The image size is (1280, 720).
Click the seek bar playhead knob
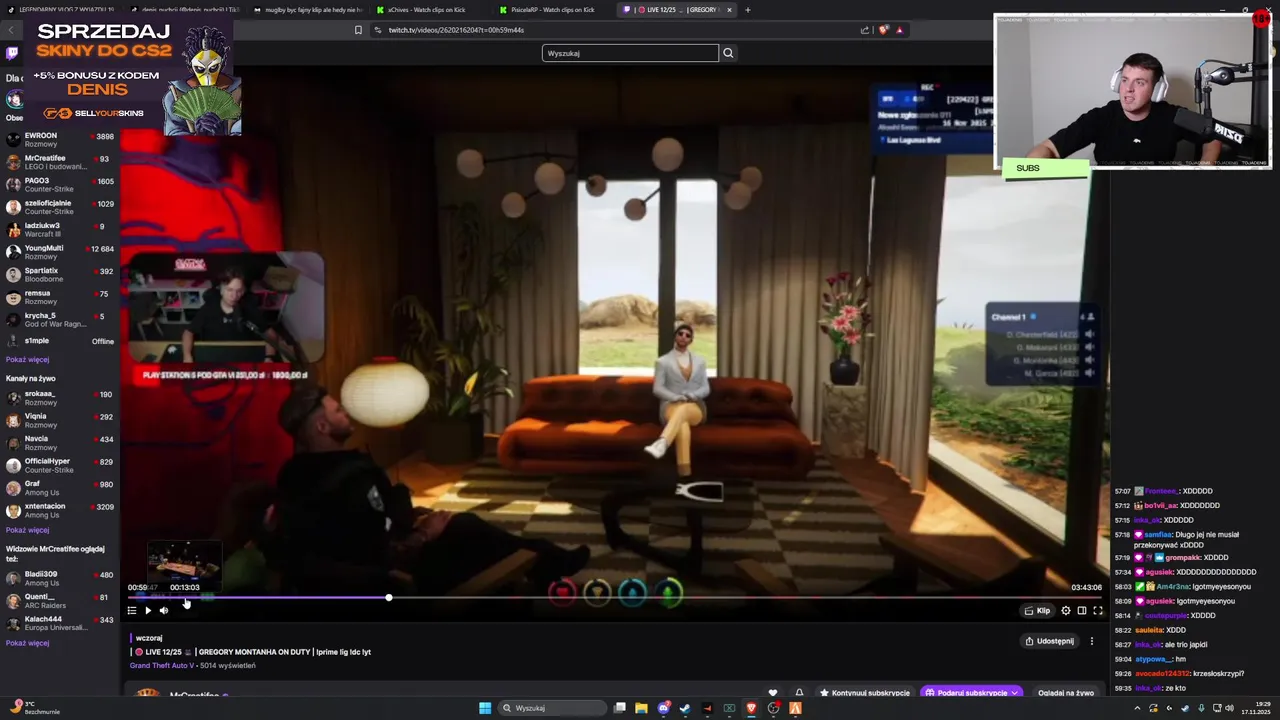point(389,598)
